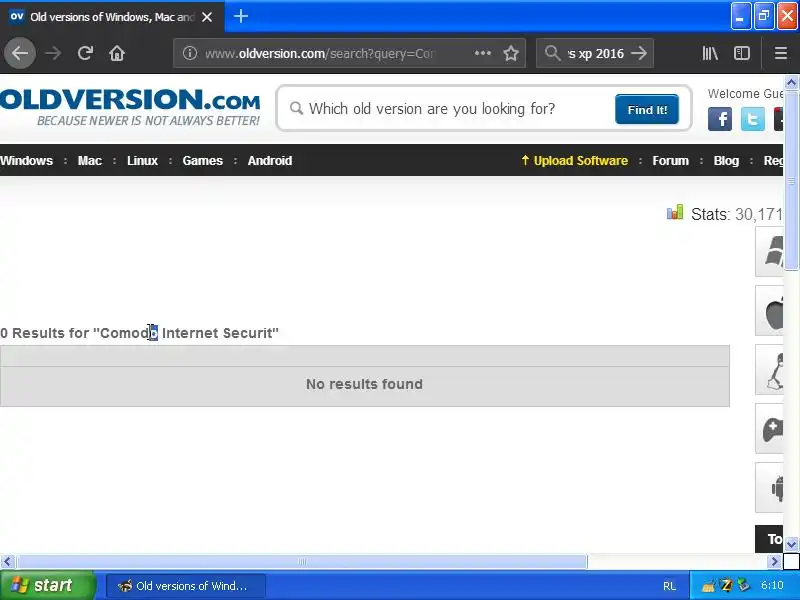
Task: Click the Windows logo side button
Action: 769,251
